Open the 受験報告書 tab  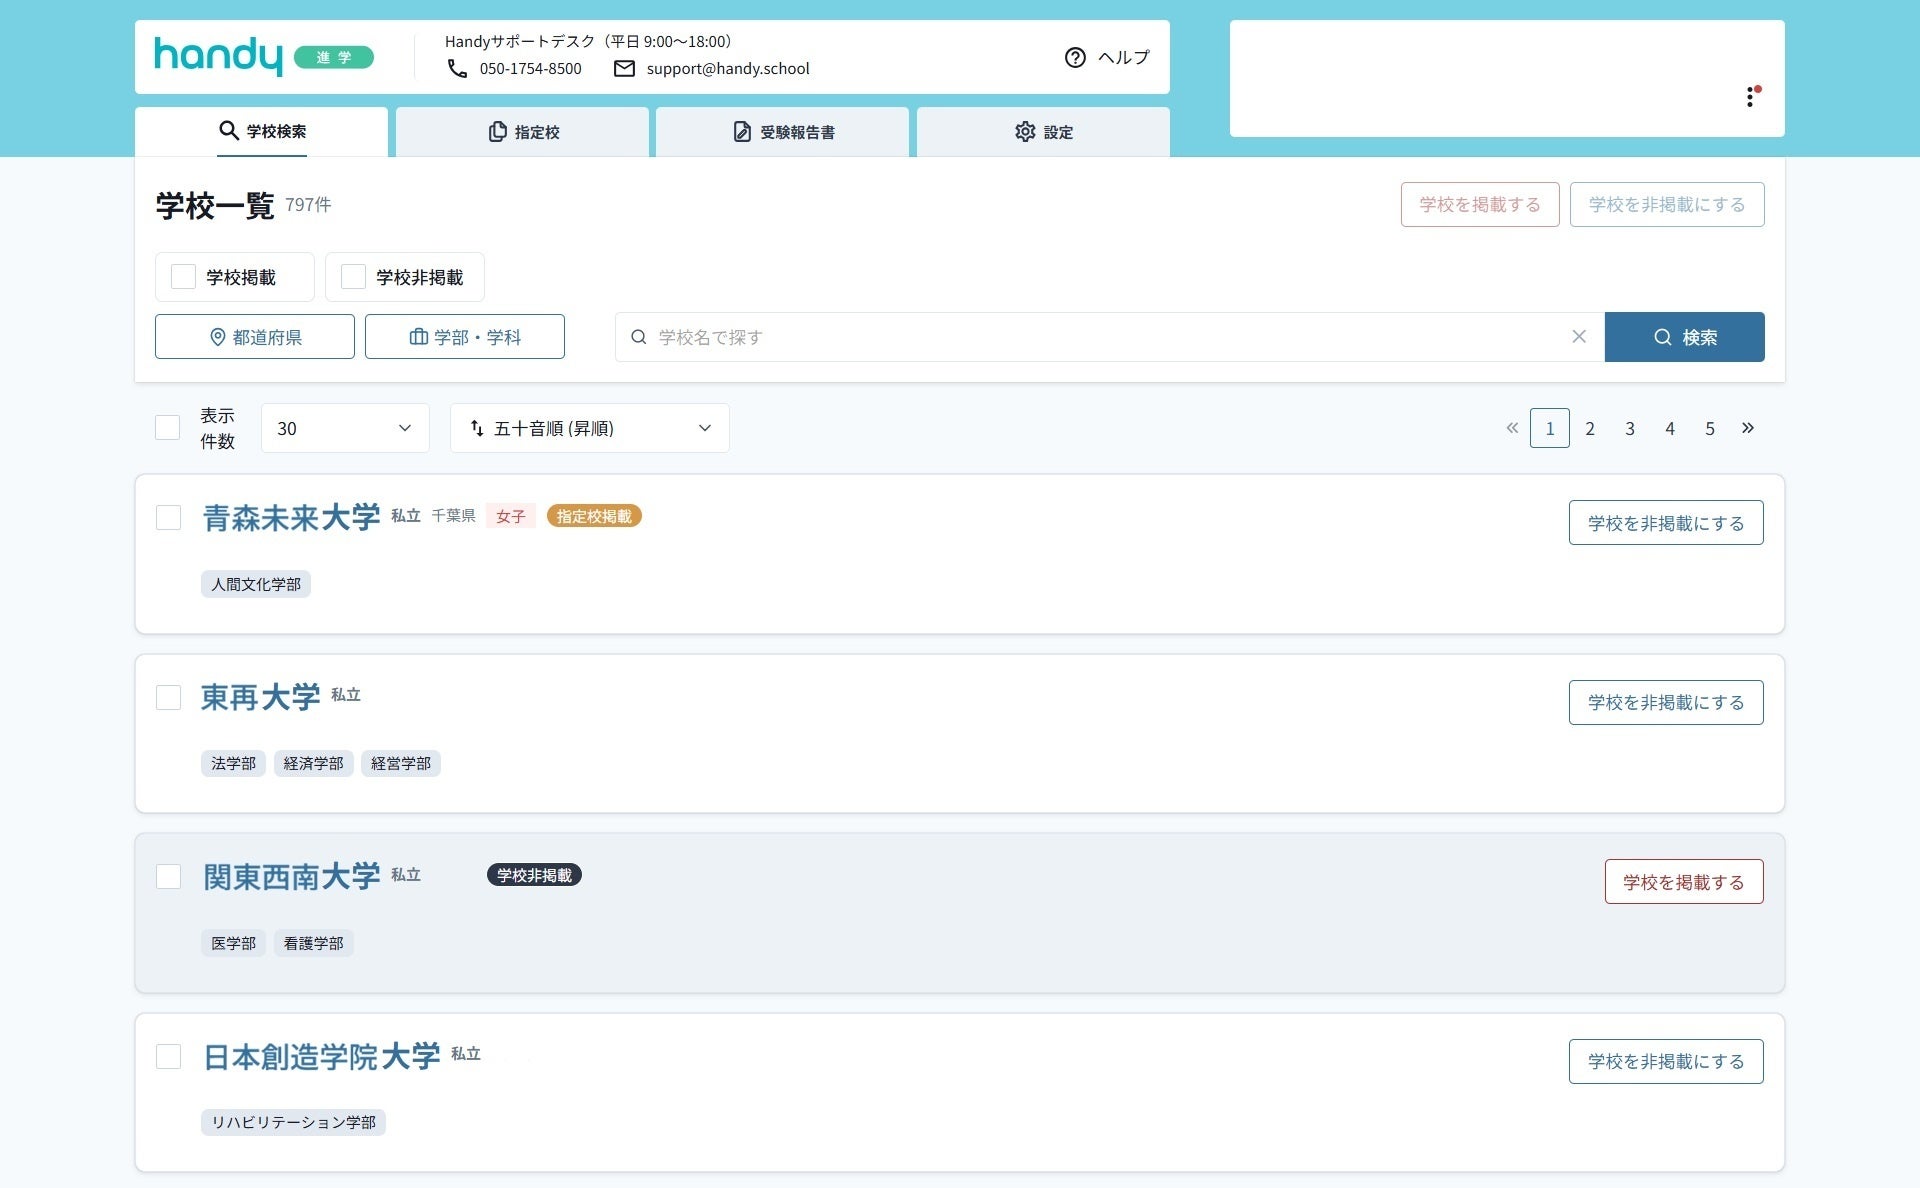click(x=783, y=132)
